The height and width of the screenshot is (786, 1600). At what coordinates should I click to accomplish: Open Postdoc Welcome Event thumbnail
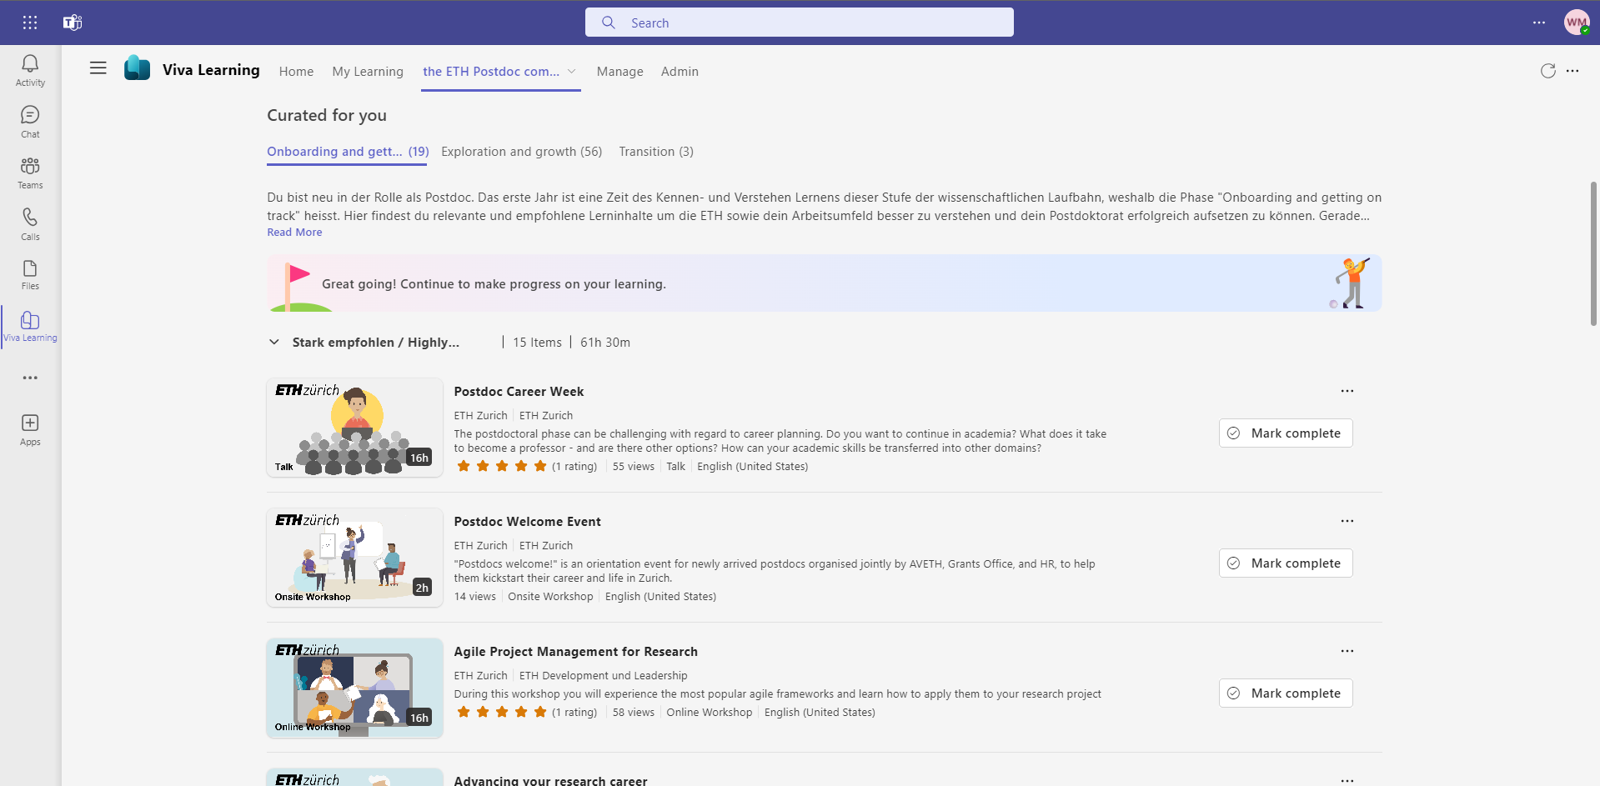click(355, 557)
